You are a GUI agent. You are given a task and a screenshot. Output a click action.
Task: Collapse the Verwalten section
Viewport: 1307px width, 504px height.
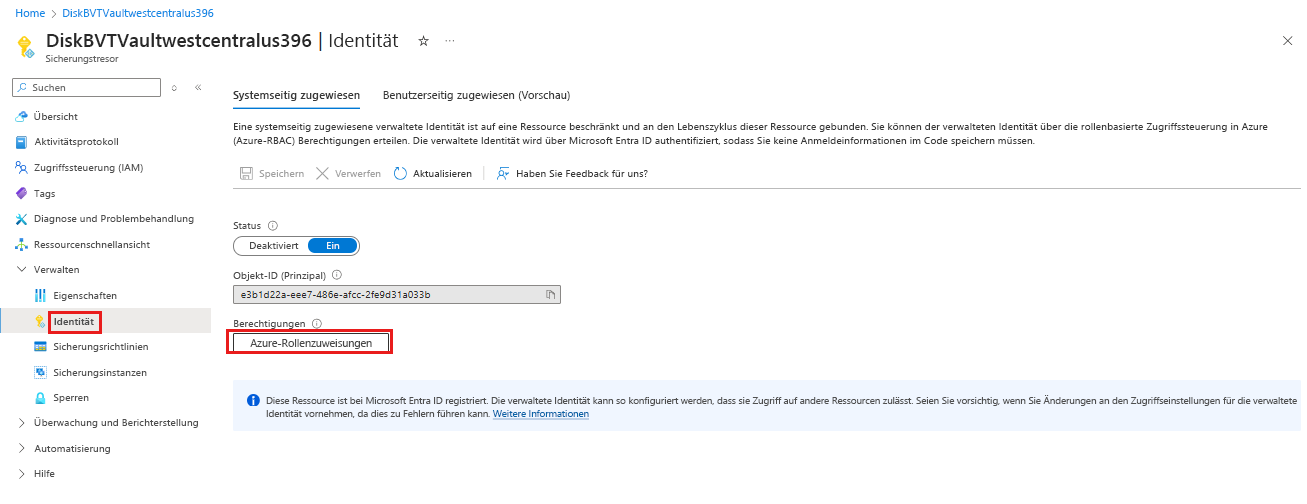point(22,270)
